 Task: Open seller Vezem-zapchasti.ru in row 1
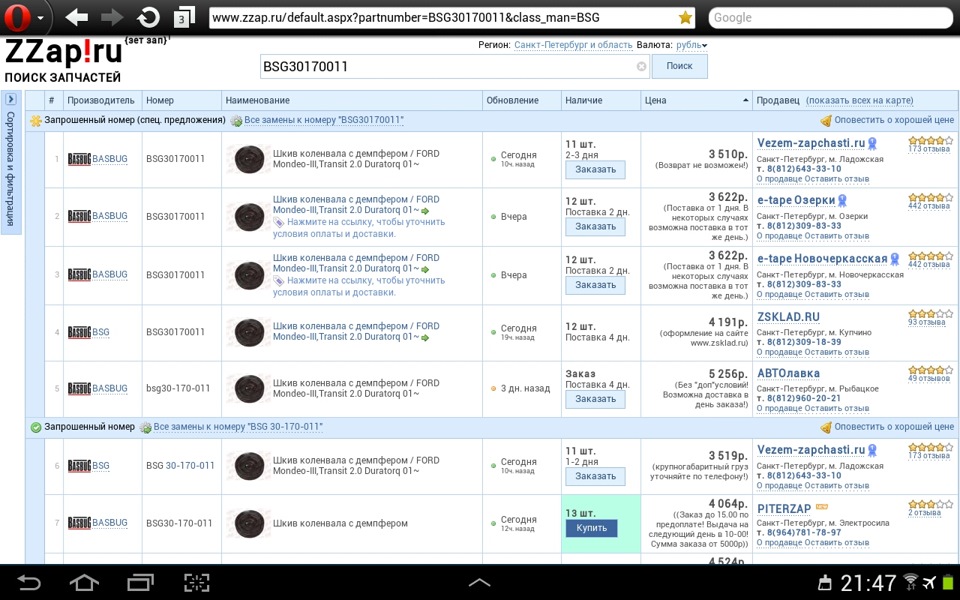pos(811,143)
